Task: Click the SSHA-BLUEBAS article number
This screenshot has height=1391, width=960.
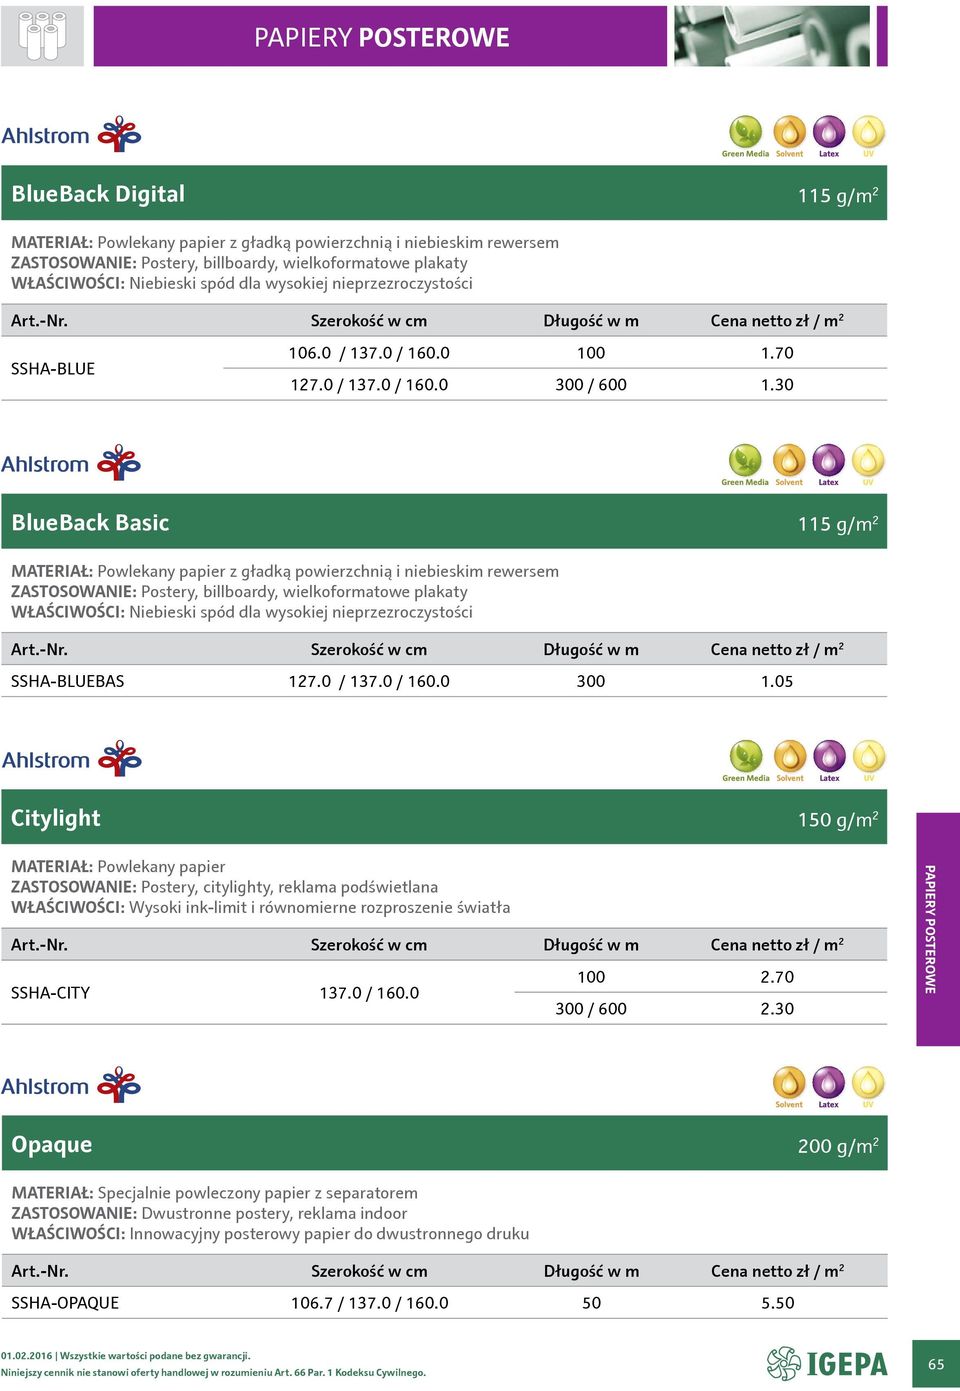Action: [x=68, y=681]
